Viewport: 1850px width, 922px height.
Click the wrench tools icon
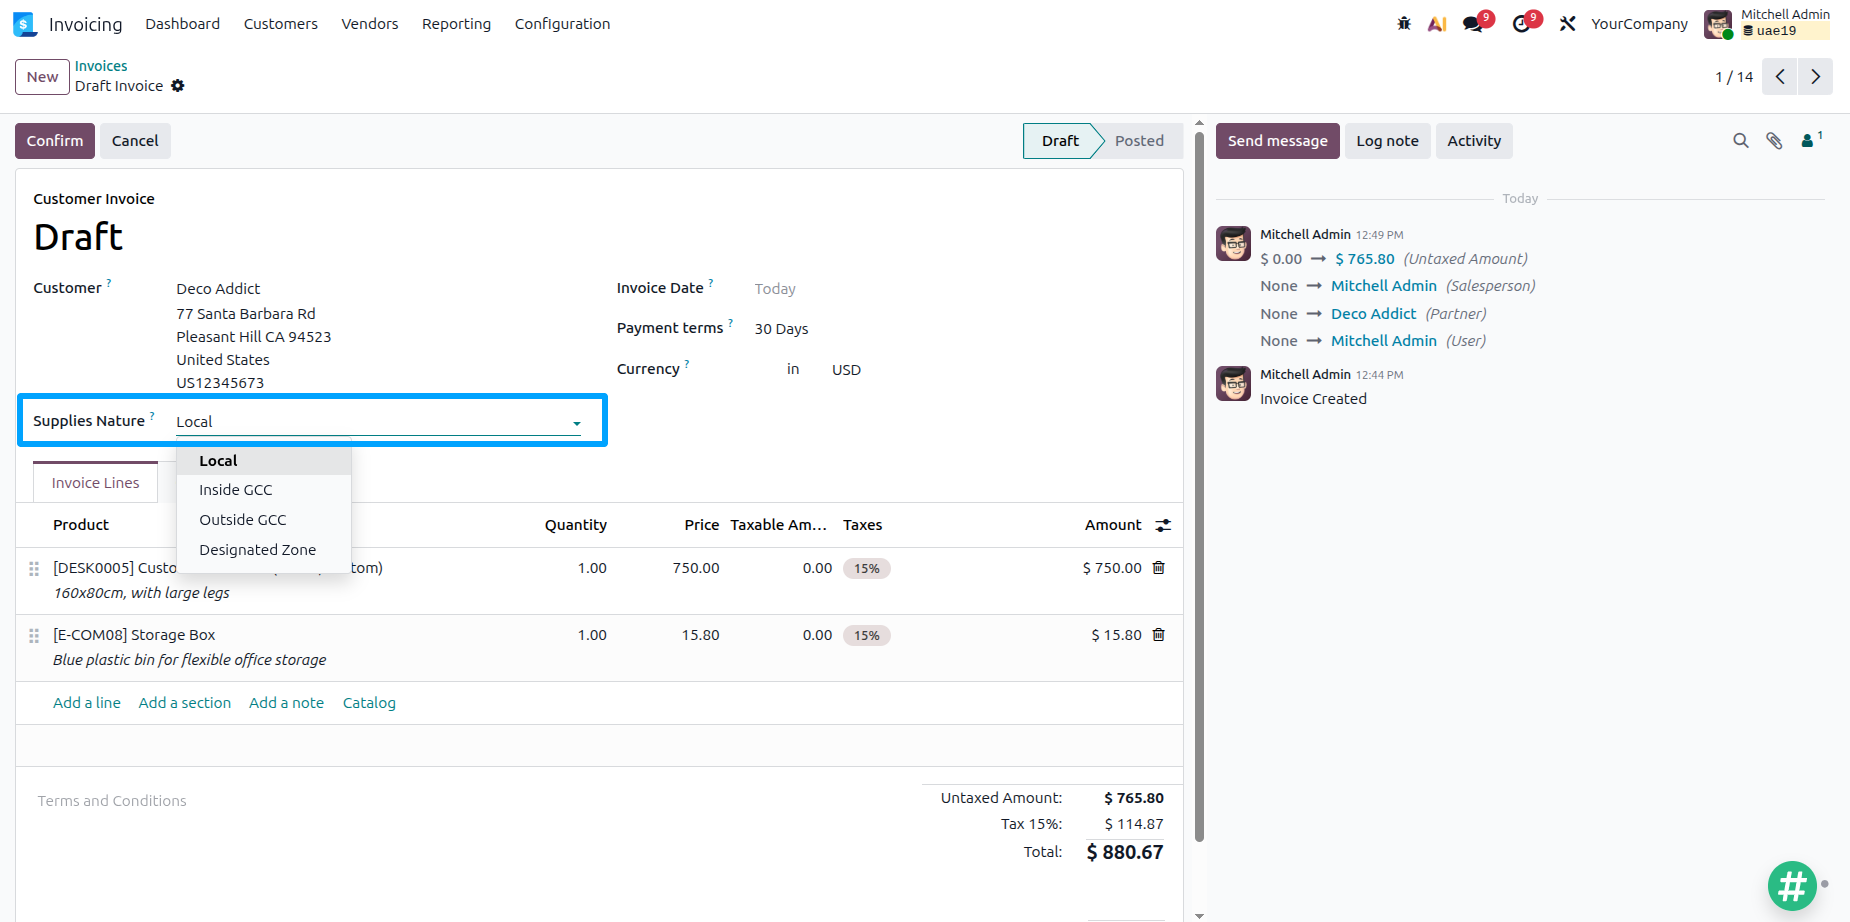click(1567, 24)
